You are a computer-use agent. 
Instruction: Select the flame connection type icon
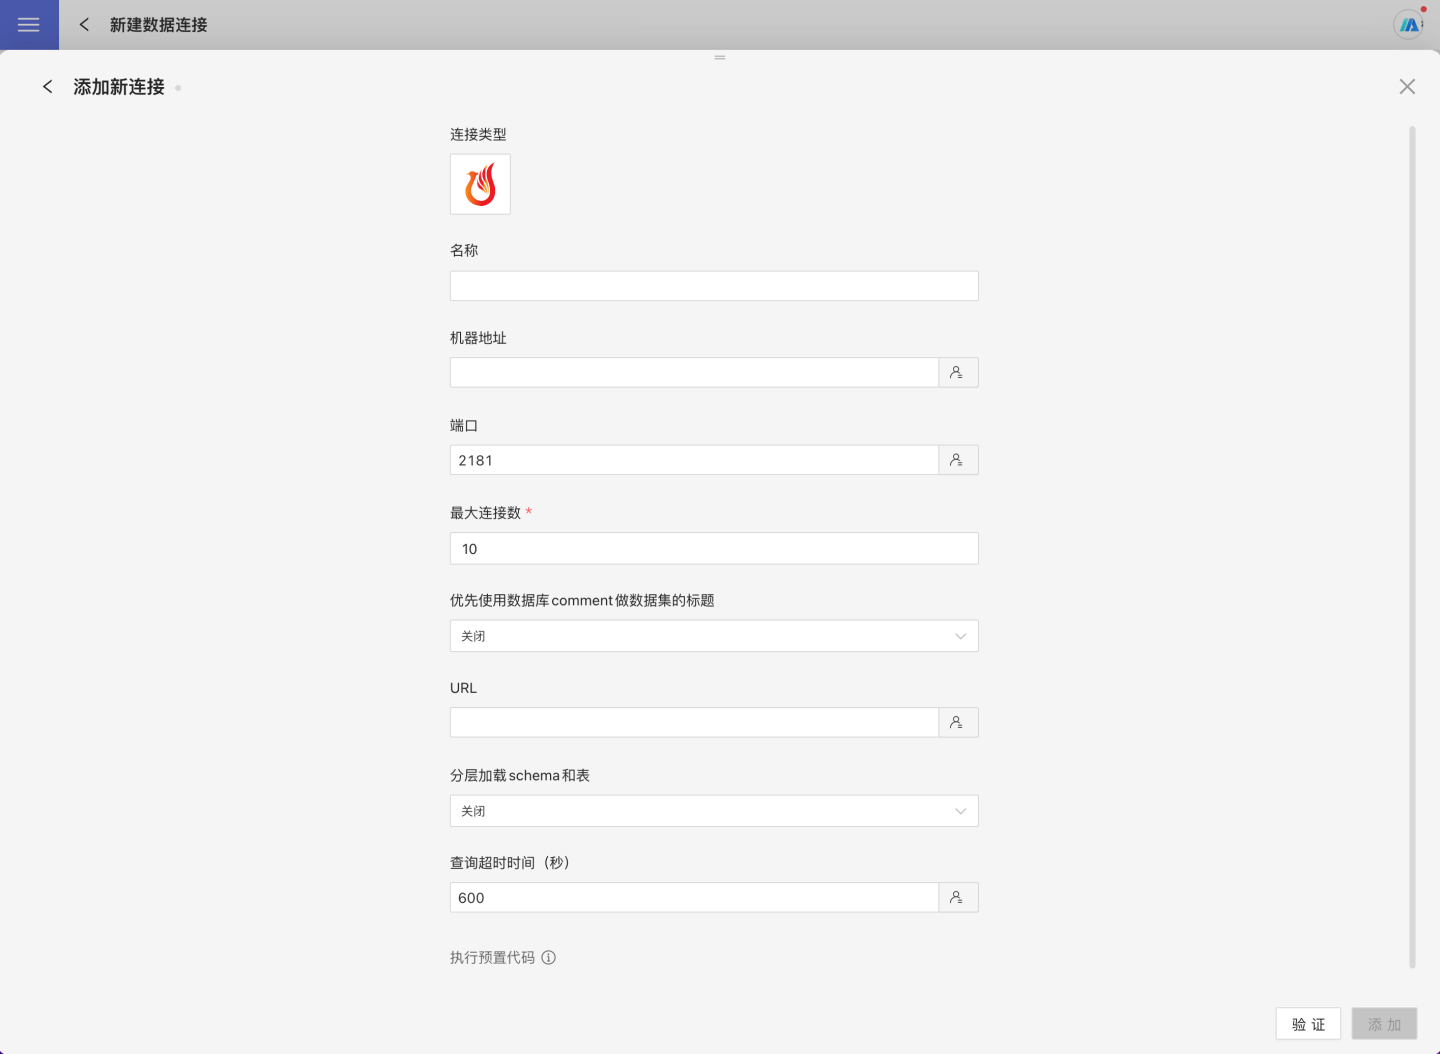click(x=480, y=184)
